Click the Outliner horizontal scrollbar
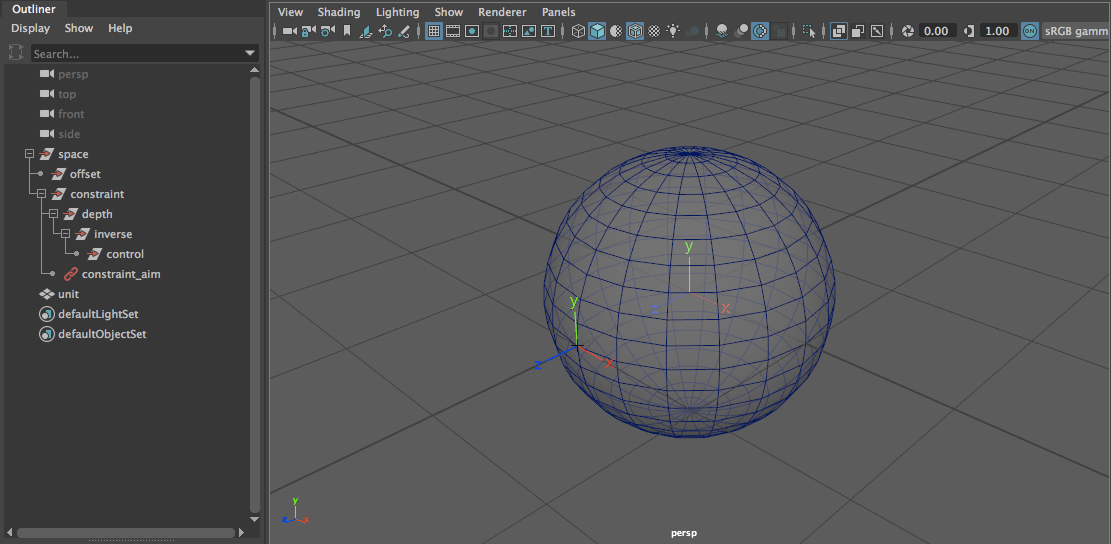 [126, 532]
